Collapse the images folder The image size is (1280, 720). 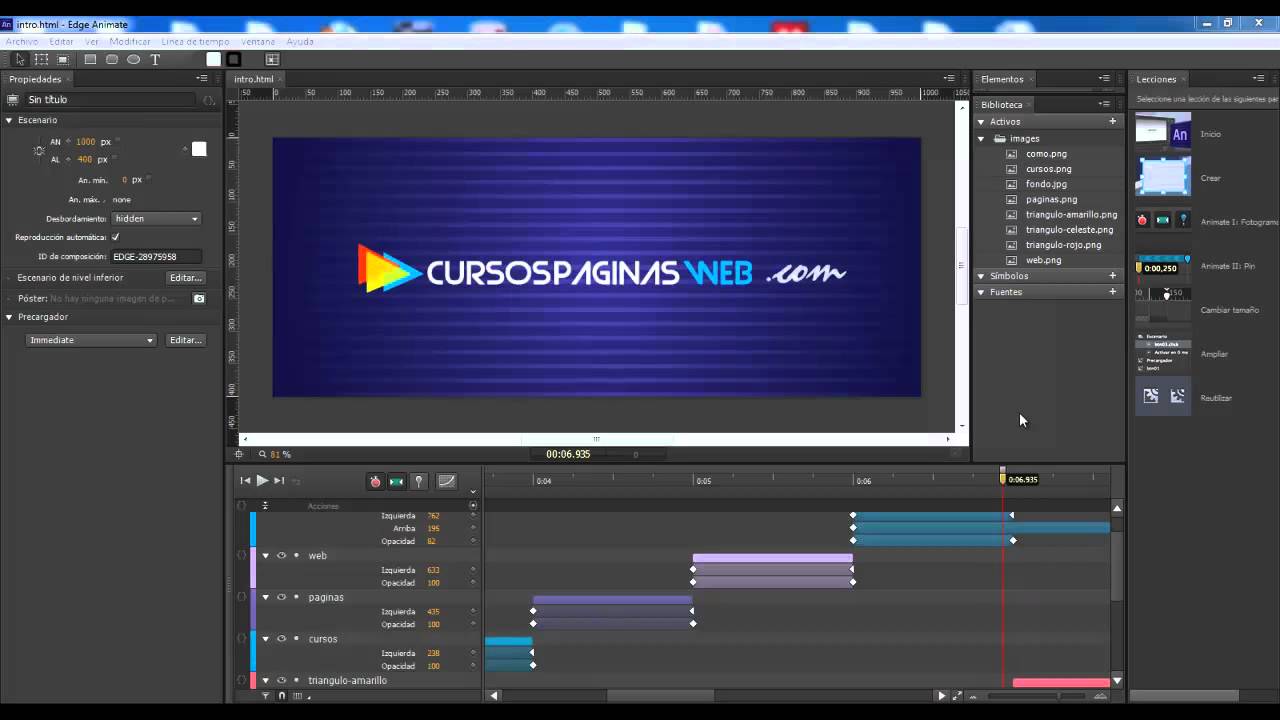tap(981, 139)
